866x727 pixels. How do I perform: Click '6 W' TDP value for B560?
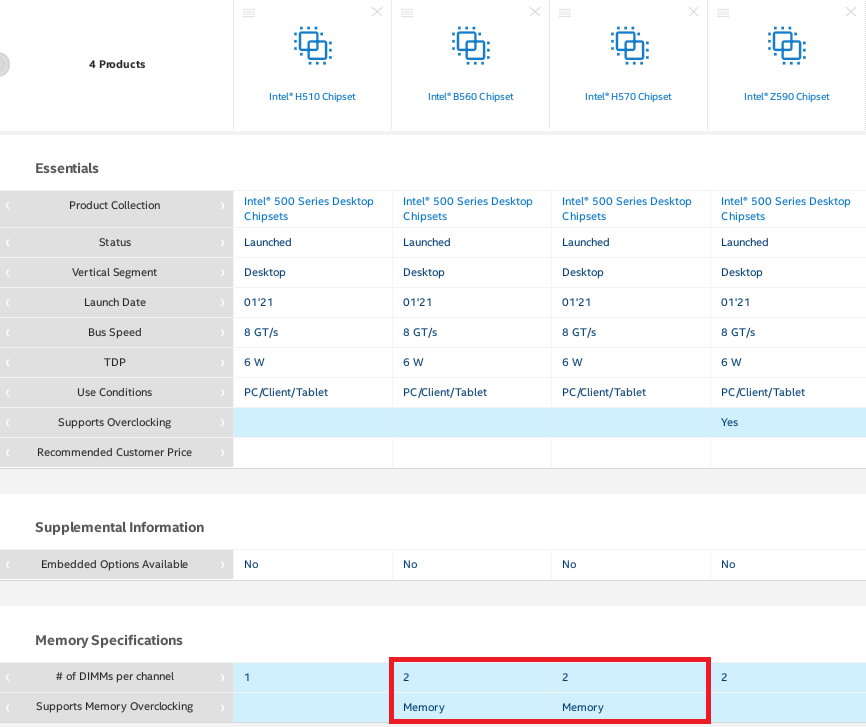click(413, 362)
